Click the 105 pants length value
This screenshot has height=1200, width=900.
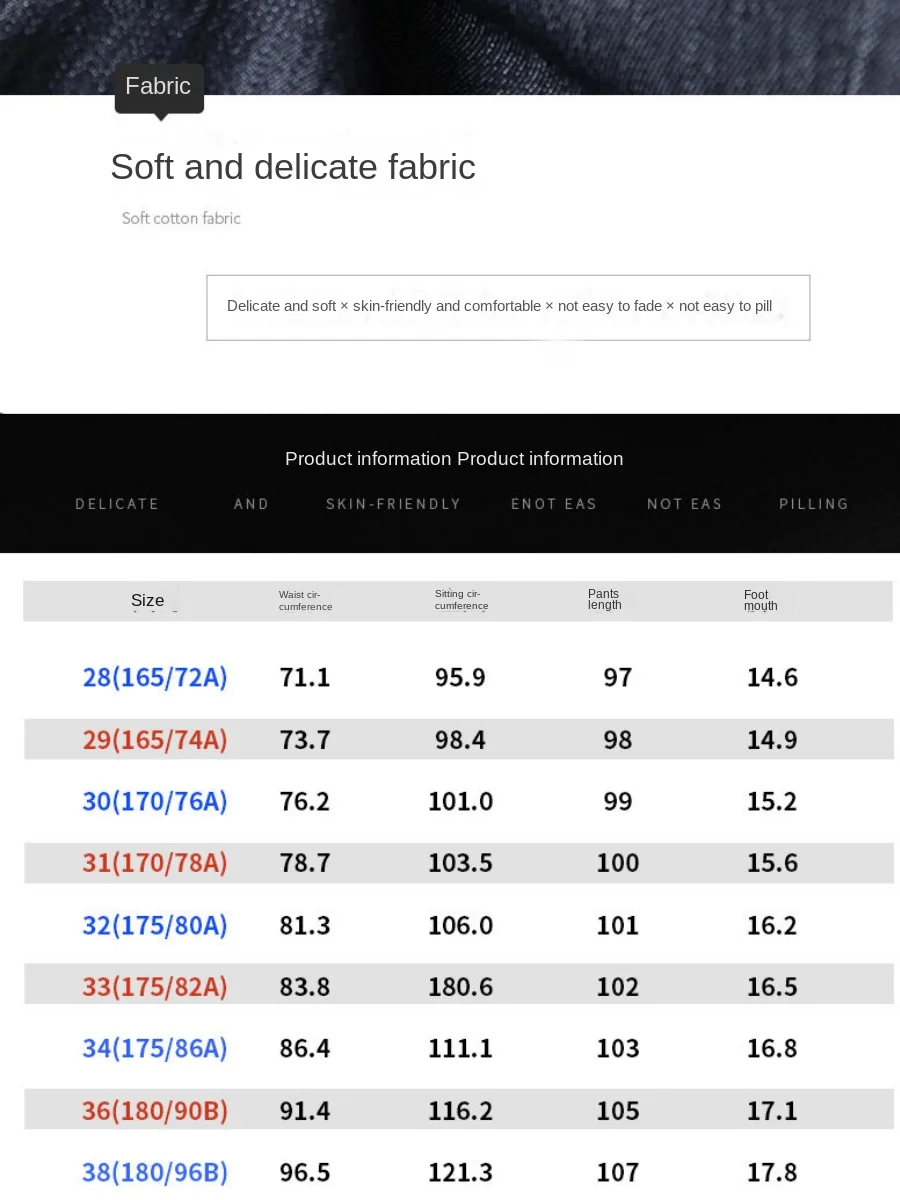(x=617, y=1111)
